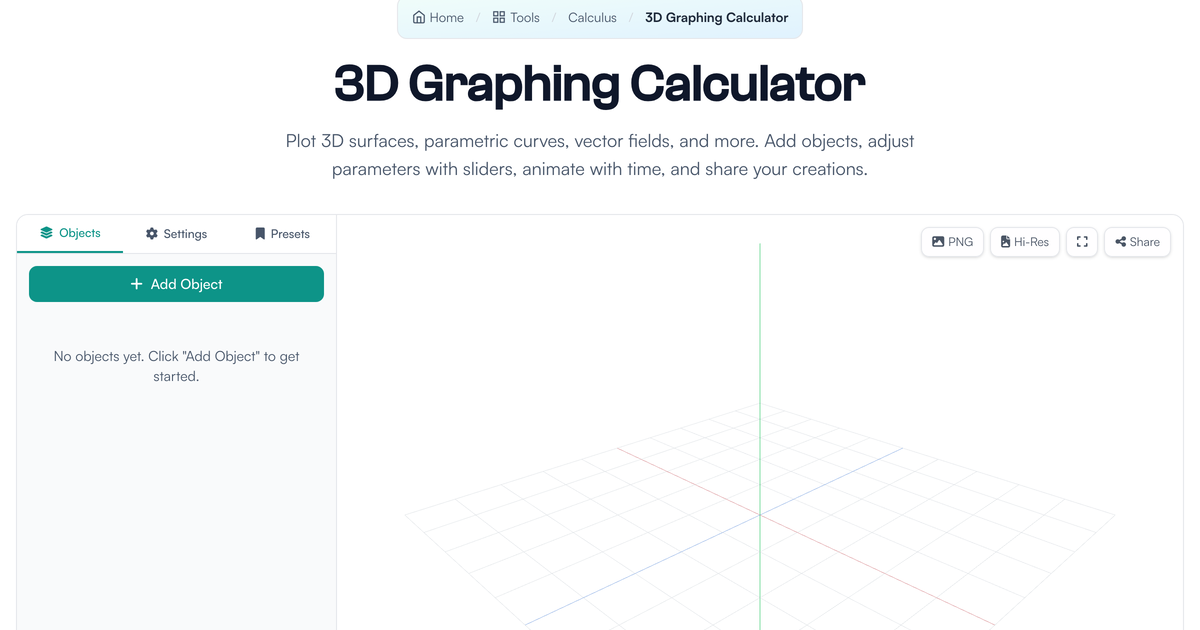
Task: Click the green vertical axis in viewport
Action: click(x=760, y=350)
